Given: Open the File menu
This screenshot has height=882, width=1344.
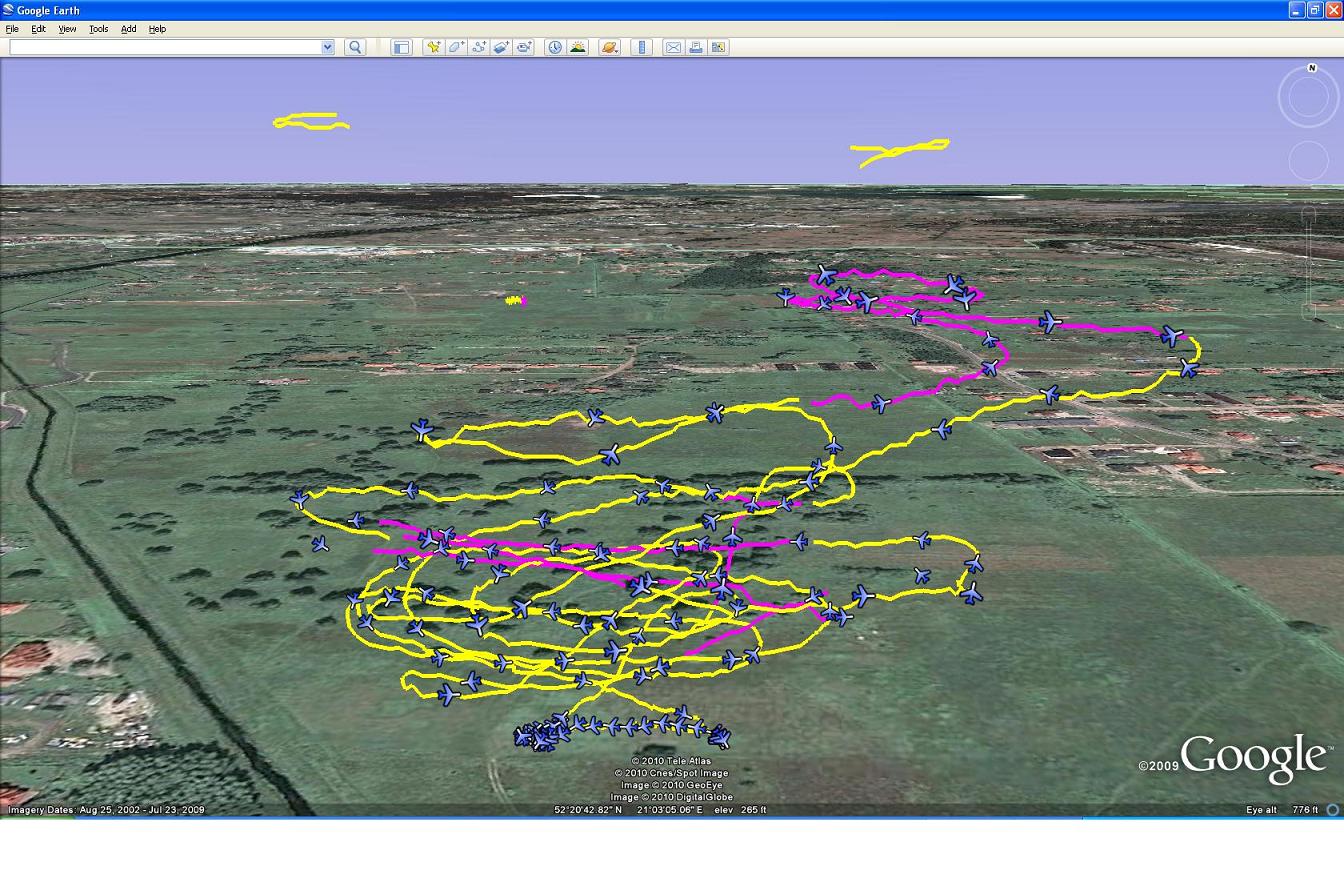Looking at the screenshot, I should 12,29.
